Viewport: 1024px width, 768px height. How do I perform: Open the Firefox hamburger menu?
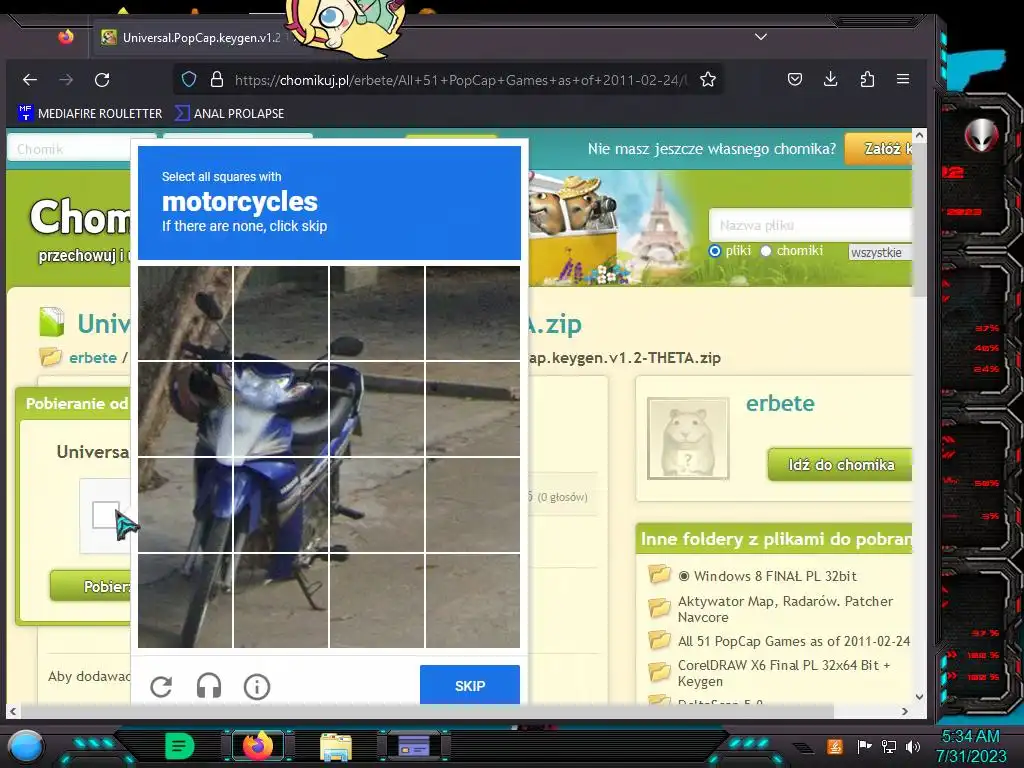coord(903,79)
